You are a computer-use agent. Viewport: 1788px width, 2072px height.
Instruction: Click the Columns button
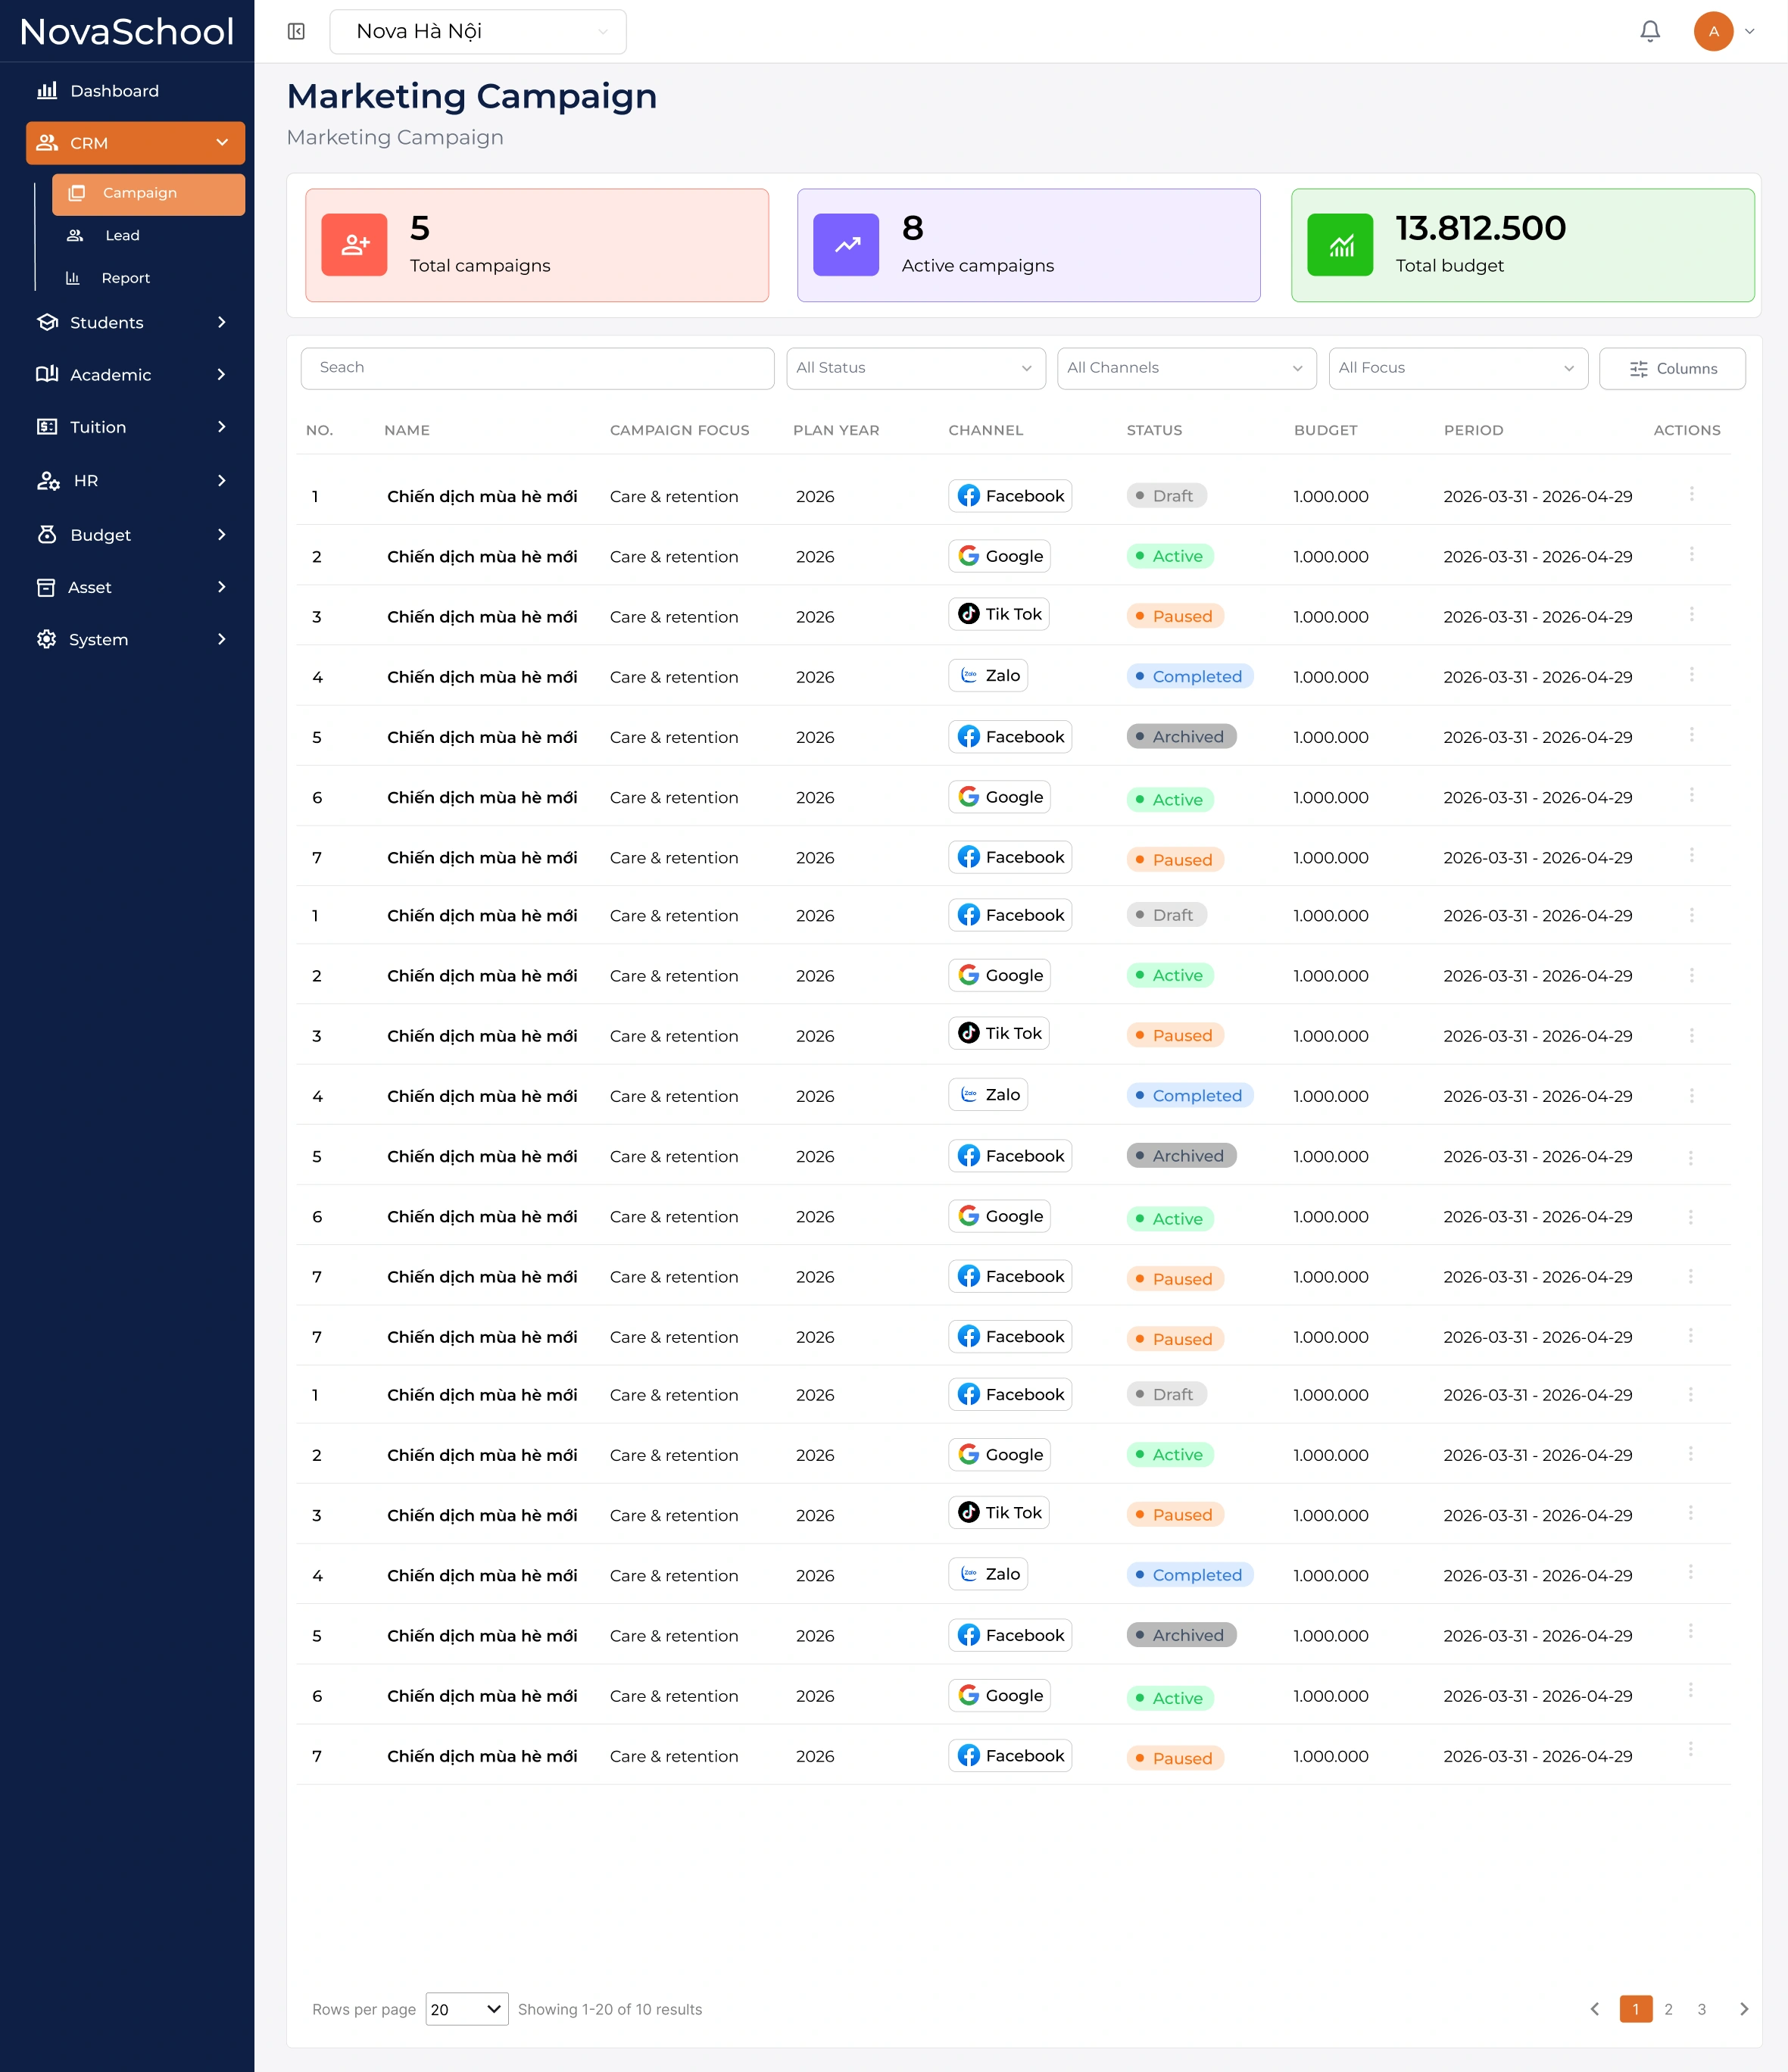point(1672,369)
